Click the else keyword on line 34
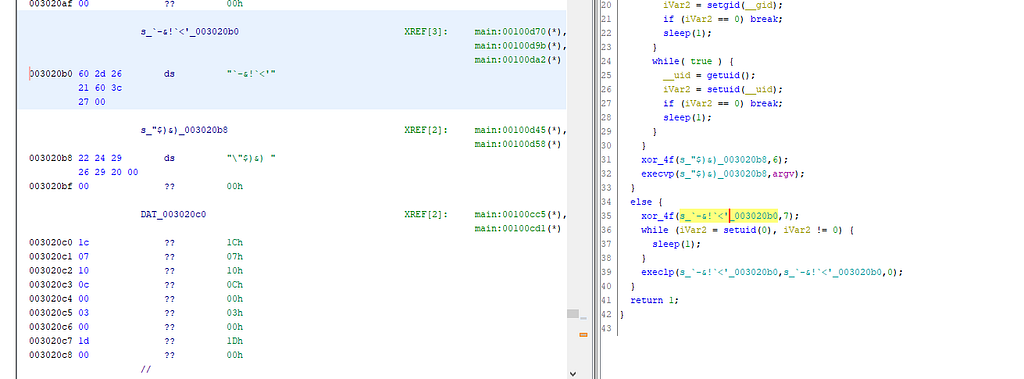 pos(641,202)
